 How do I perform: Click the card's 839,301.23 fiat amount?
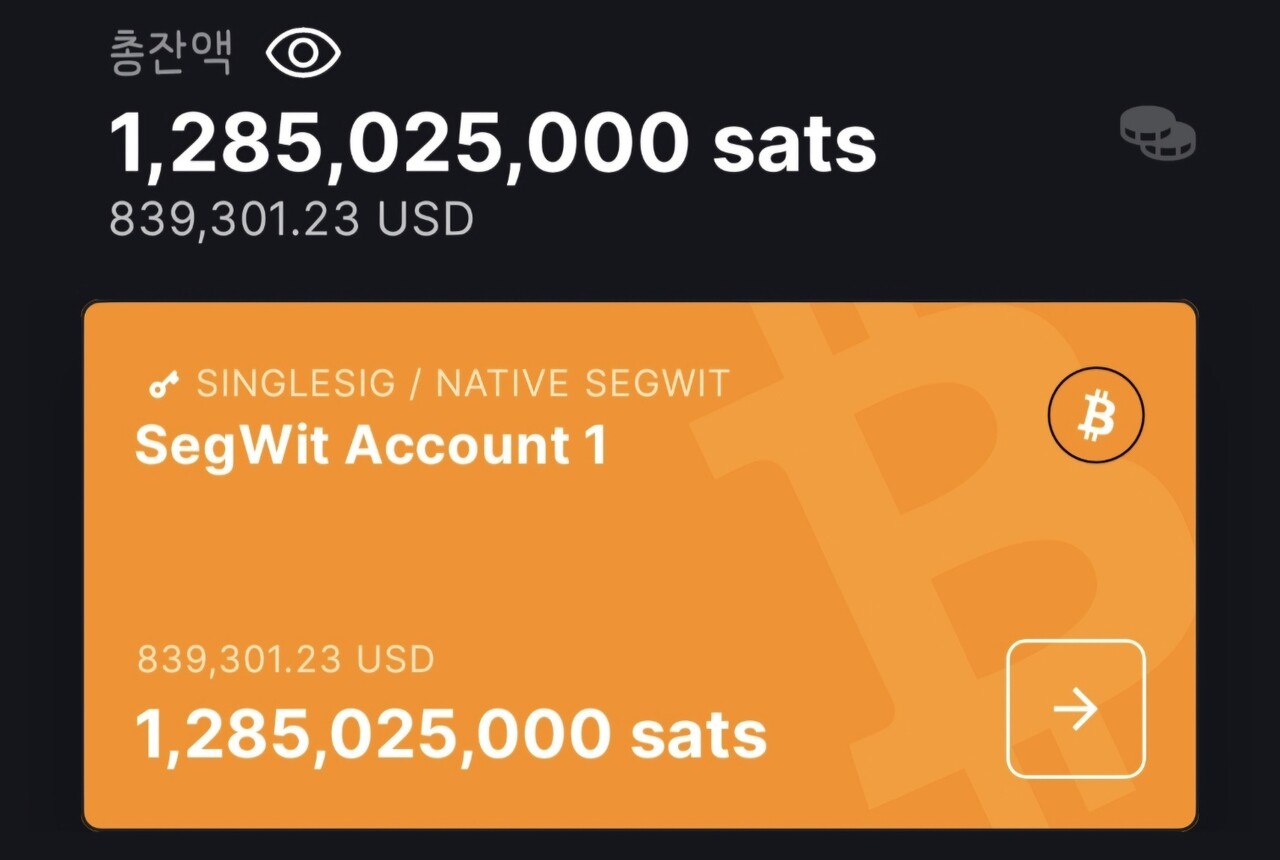tap(239, 660)
